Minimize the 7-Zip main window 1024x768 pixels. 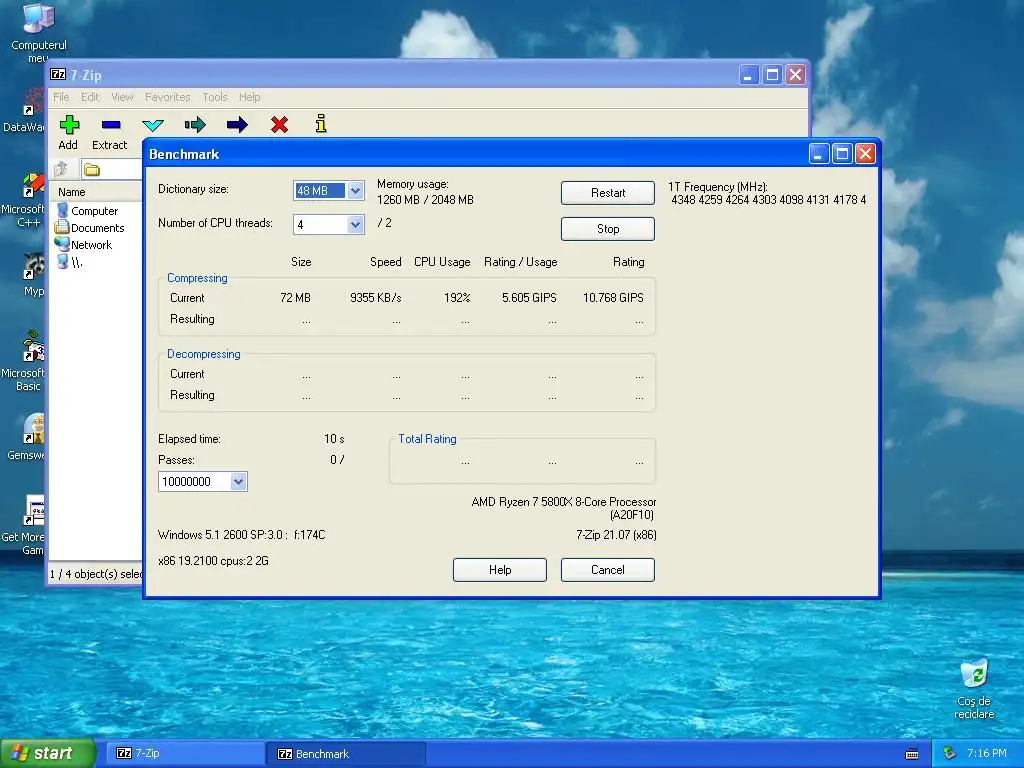click(748, 74)
